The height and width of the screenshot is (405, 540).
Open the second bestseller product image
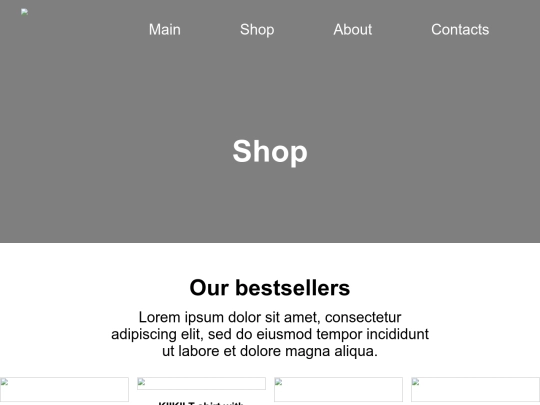click(x=201, y=384)
